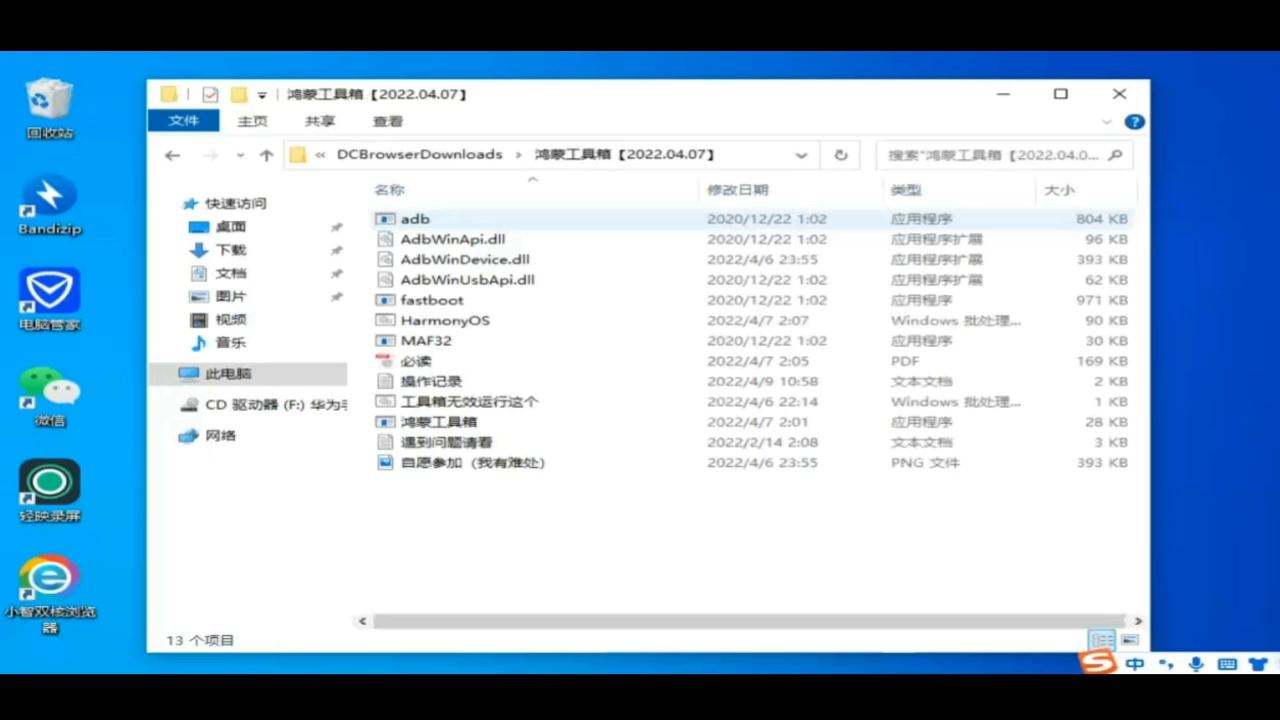Select 此电脑 in navigation pane
Image resolution: width=1280 pixels, height=720 pixels.
248,374
